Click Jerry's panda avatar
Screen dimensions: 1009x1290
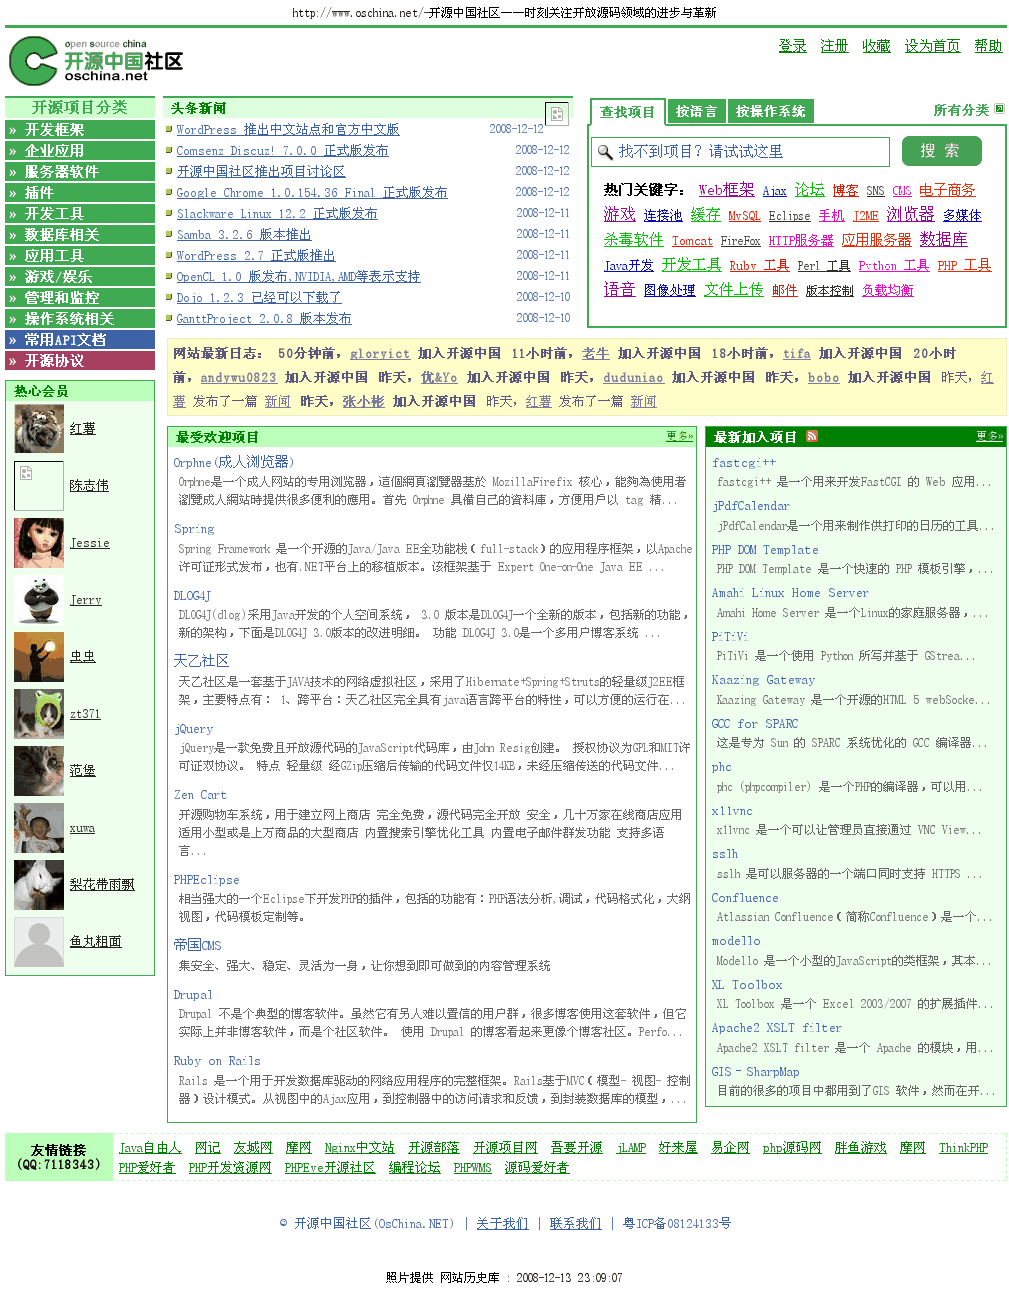(39, 600)
